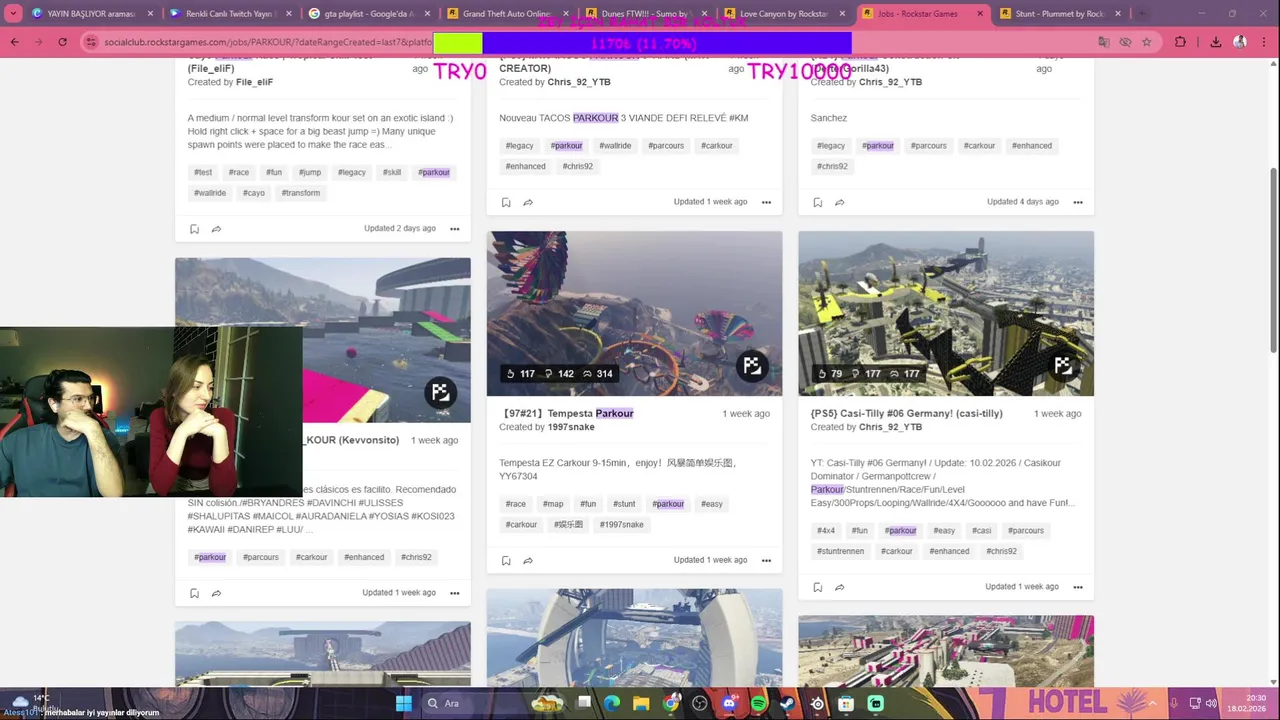Bookmark the Casi-Tilly #06 Germany job
The height and width of the screenshot is (720, 1280).
pos(817,587)
